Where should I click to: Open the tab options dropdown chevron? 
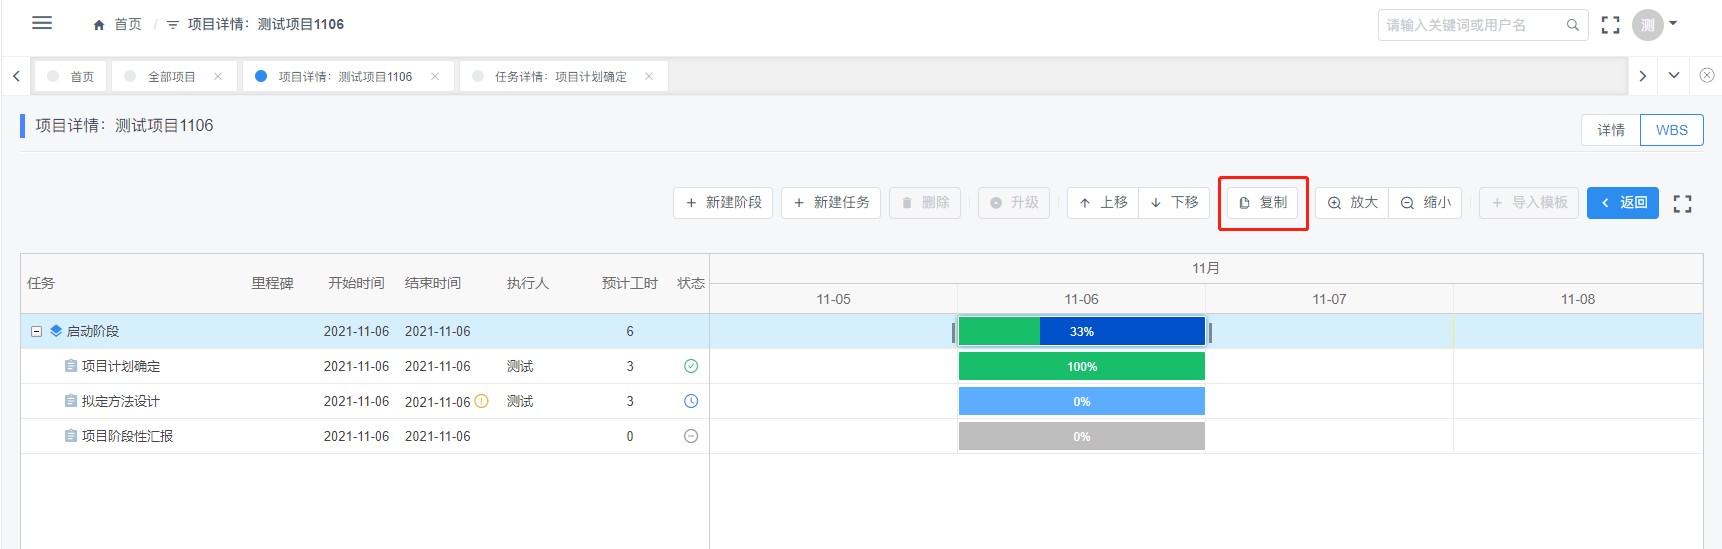pos(1674,76)
